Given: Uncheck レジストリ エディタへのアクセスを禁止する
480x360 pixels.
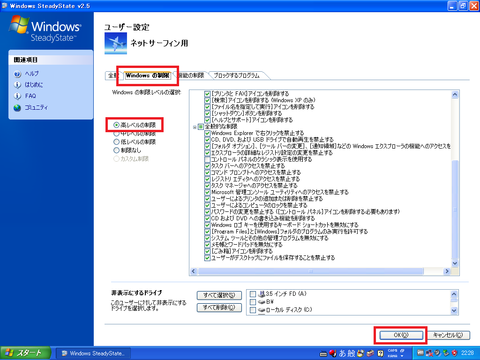Looking at the screenshot, I should (x=207, y=179).
